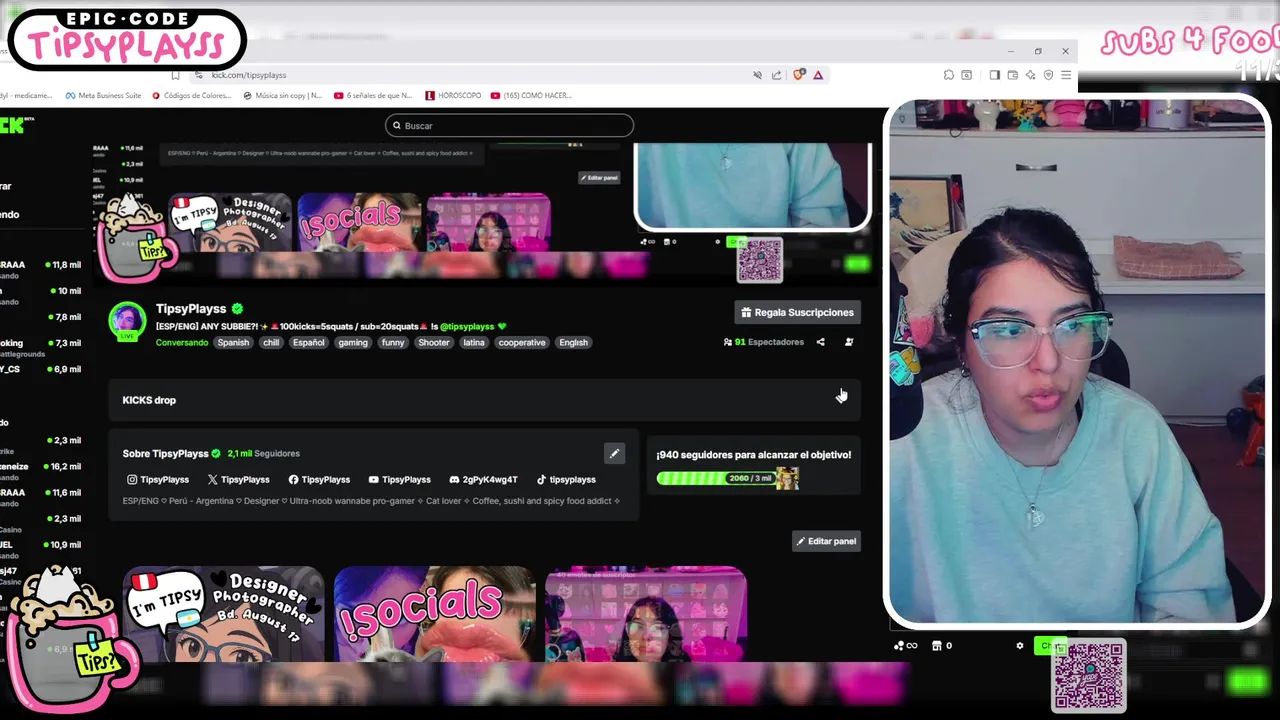Open the large pink emotes panel image
Viewport: 1280px width, 720px height.
645,613
